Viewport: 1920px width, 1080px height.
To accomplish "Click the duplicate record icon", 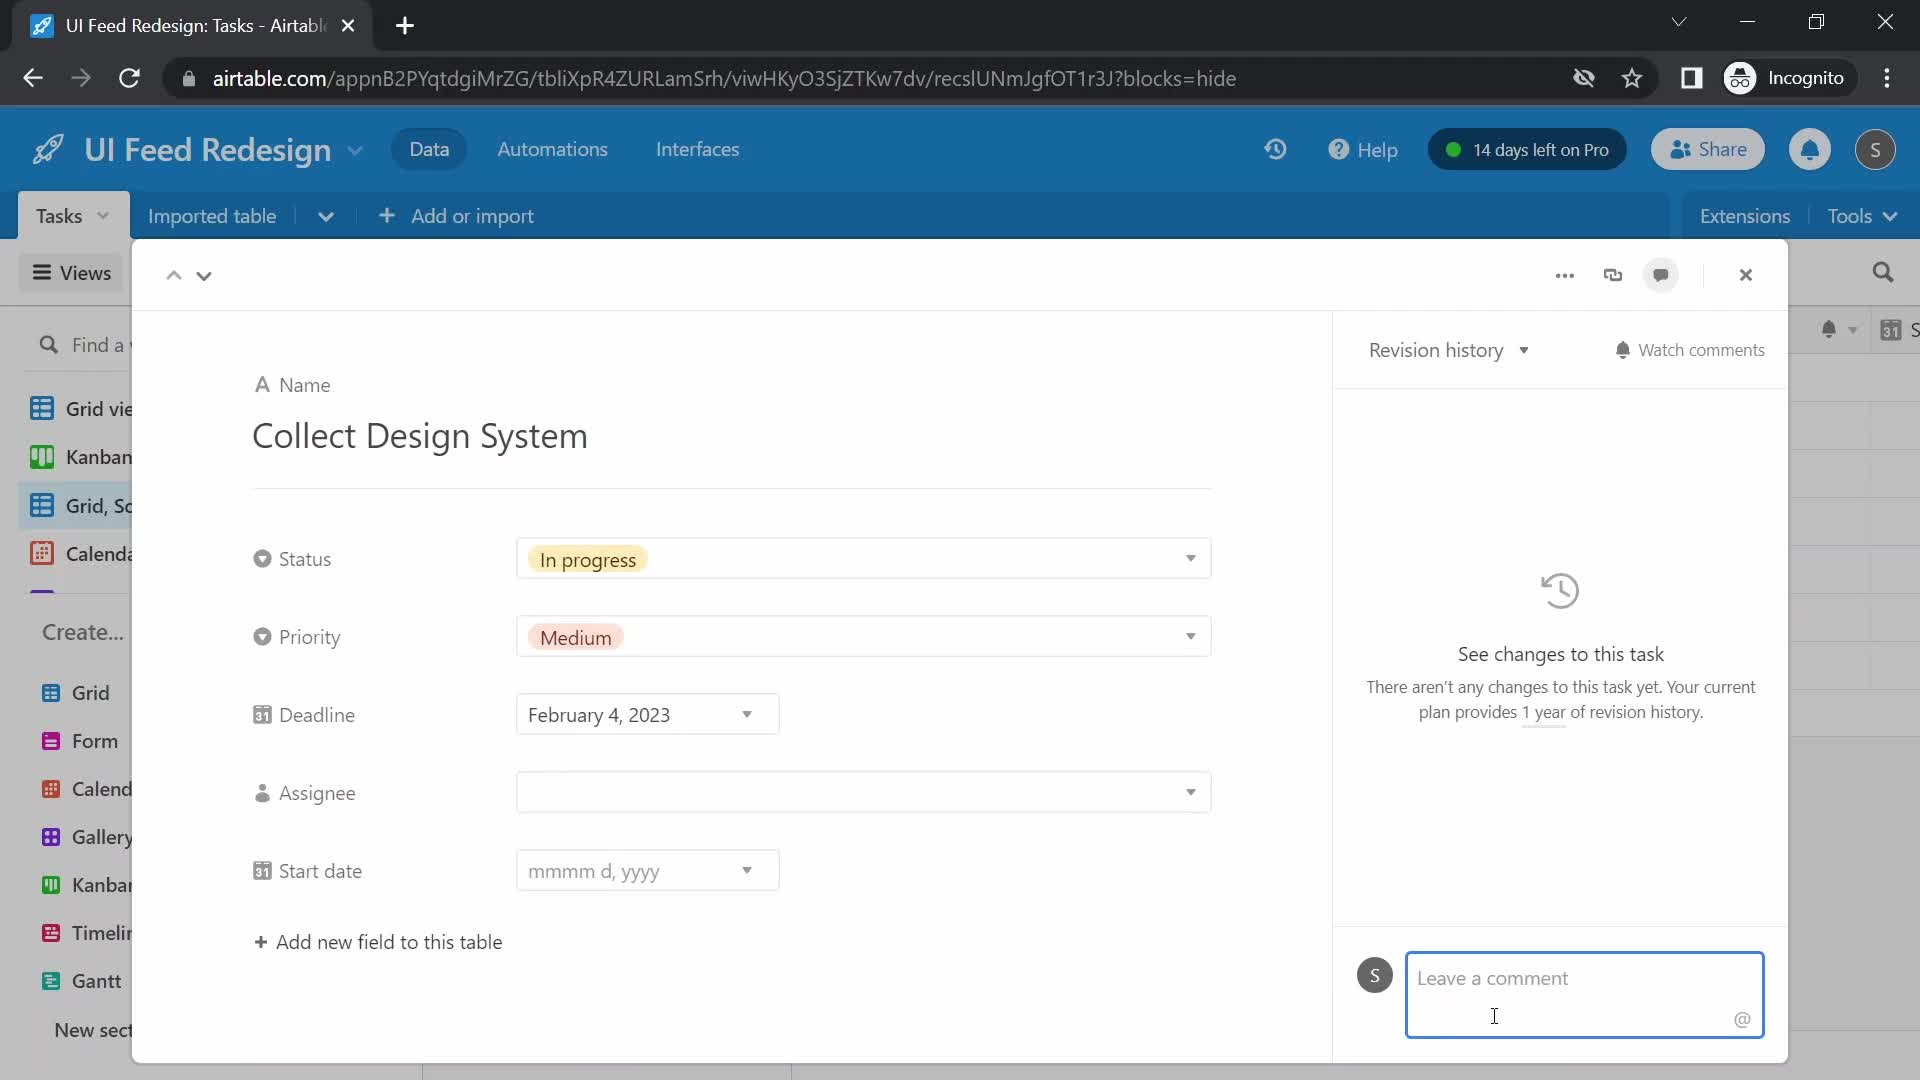I will pos(1614,274).
